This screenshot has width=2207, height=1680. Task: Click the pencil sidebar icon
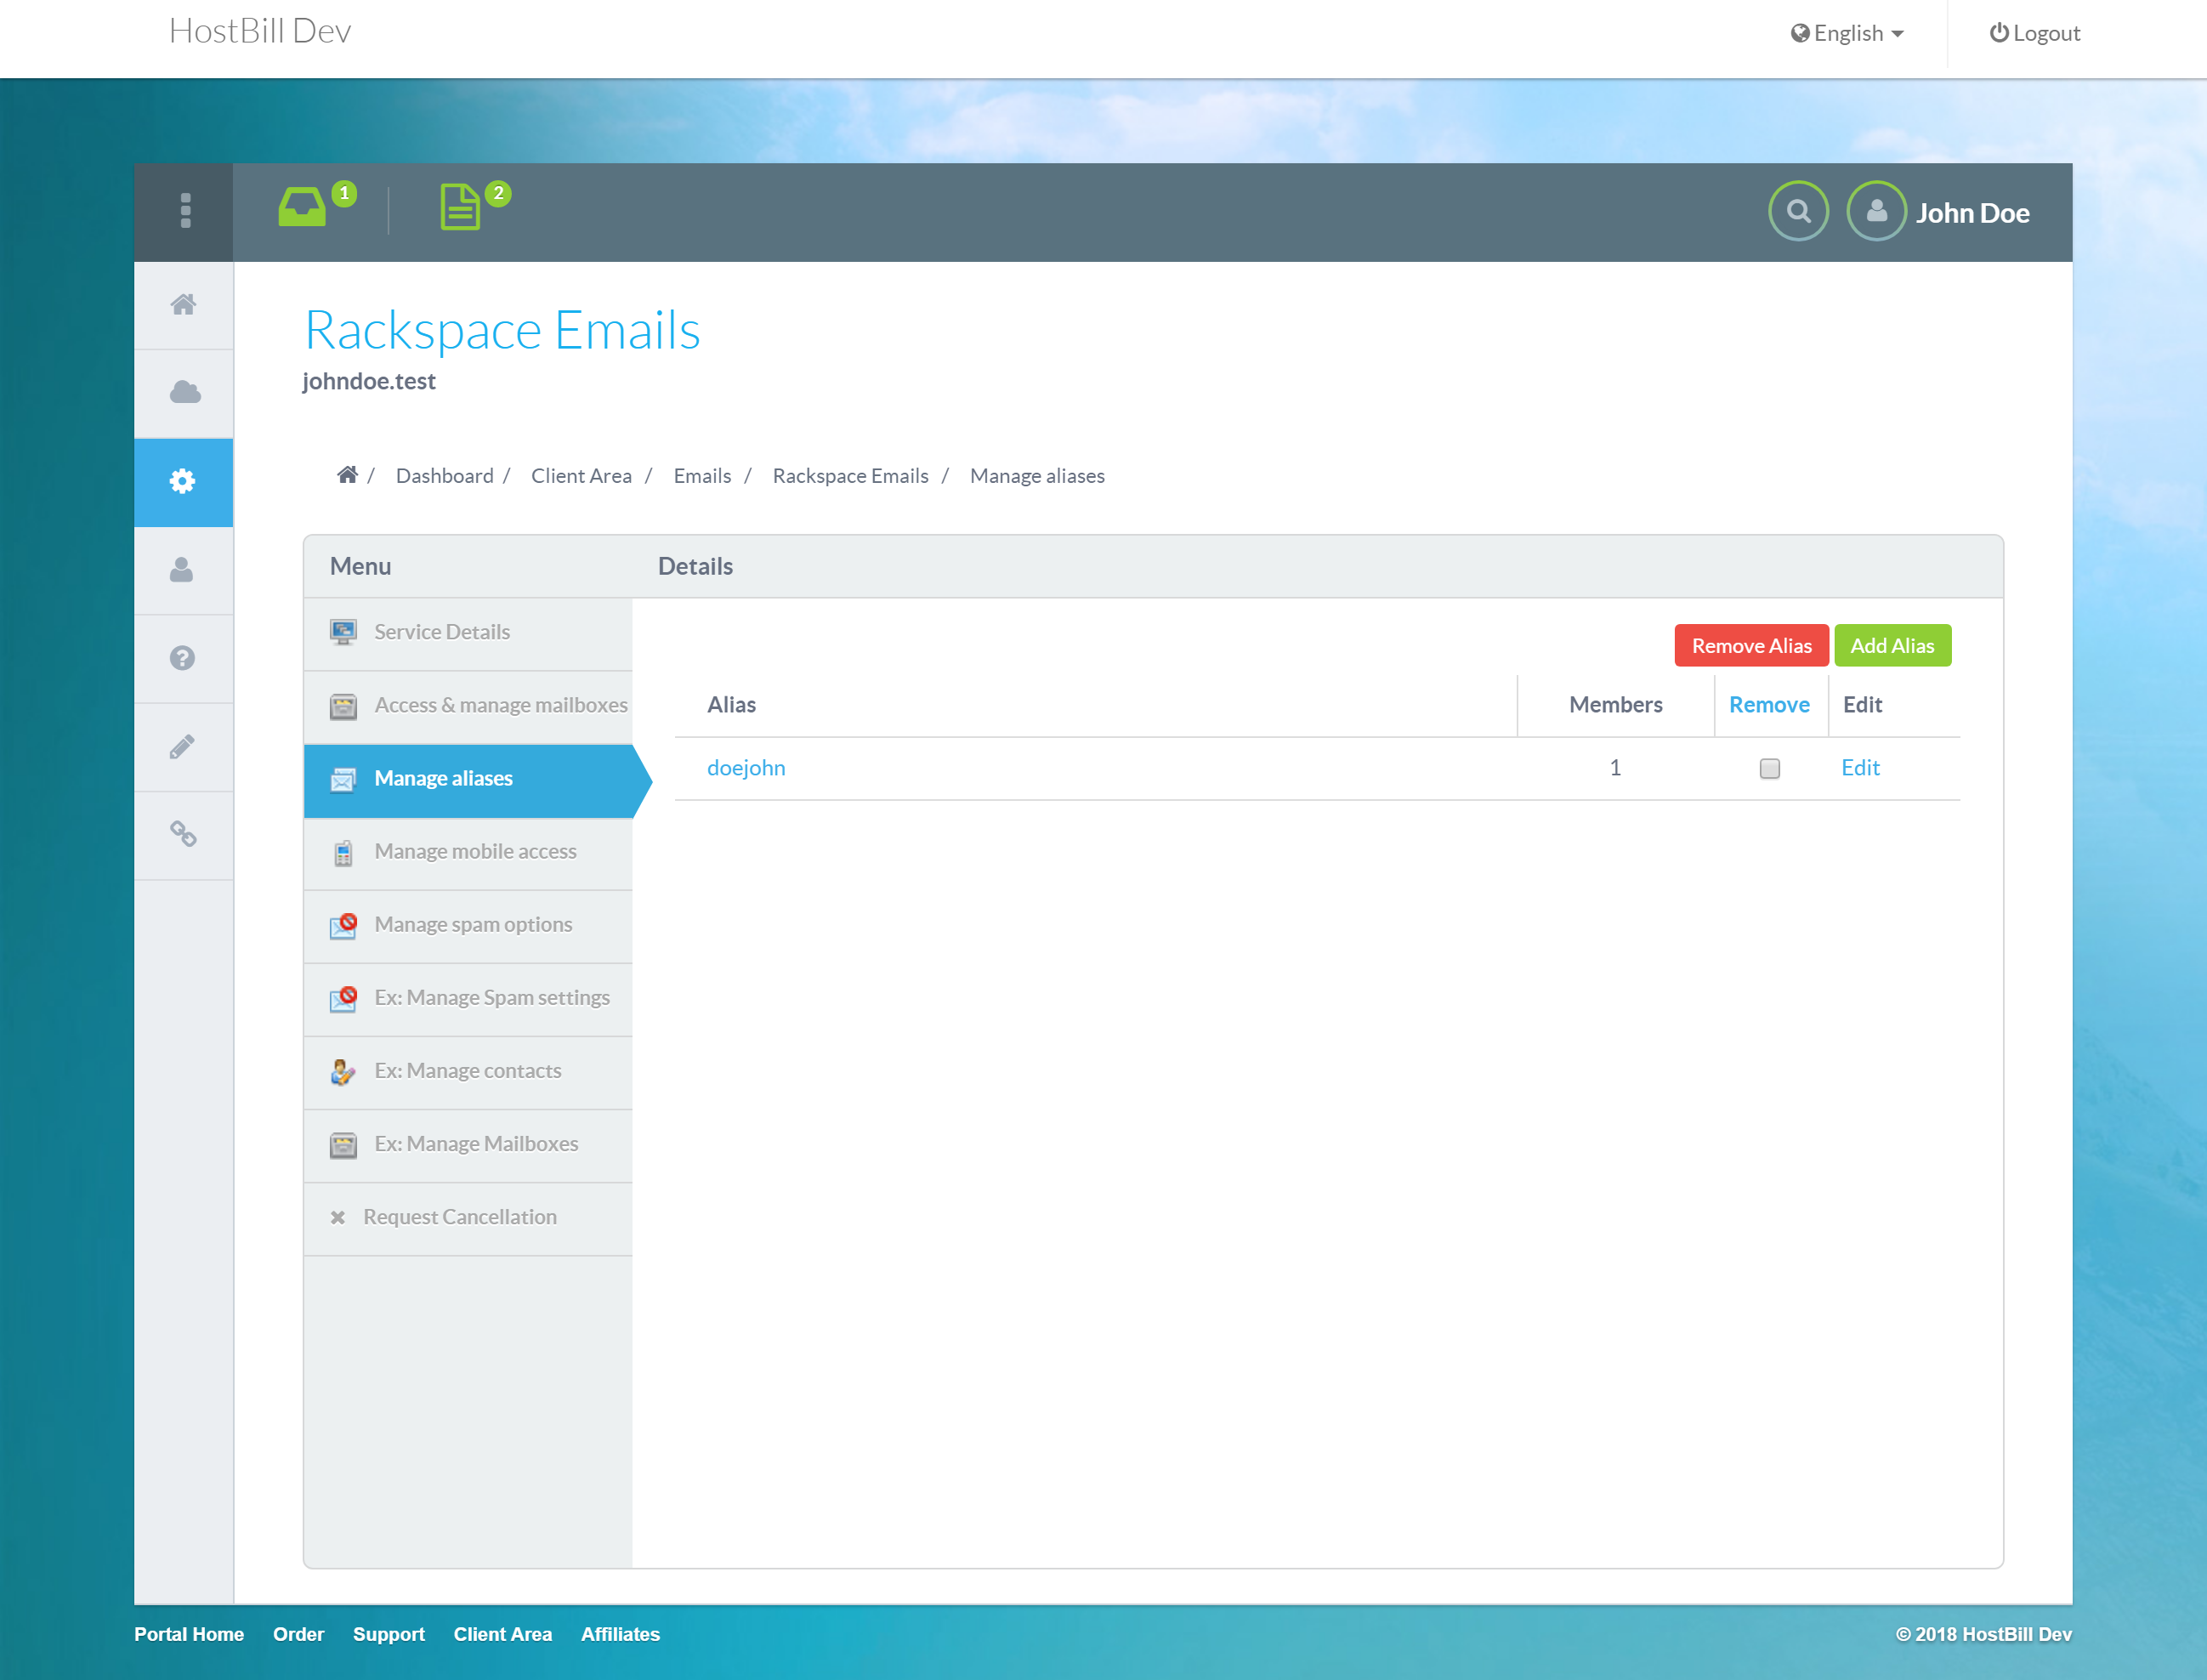(182, 746)
